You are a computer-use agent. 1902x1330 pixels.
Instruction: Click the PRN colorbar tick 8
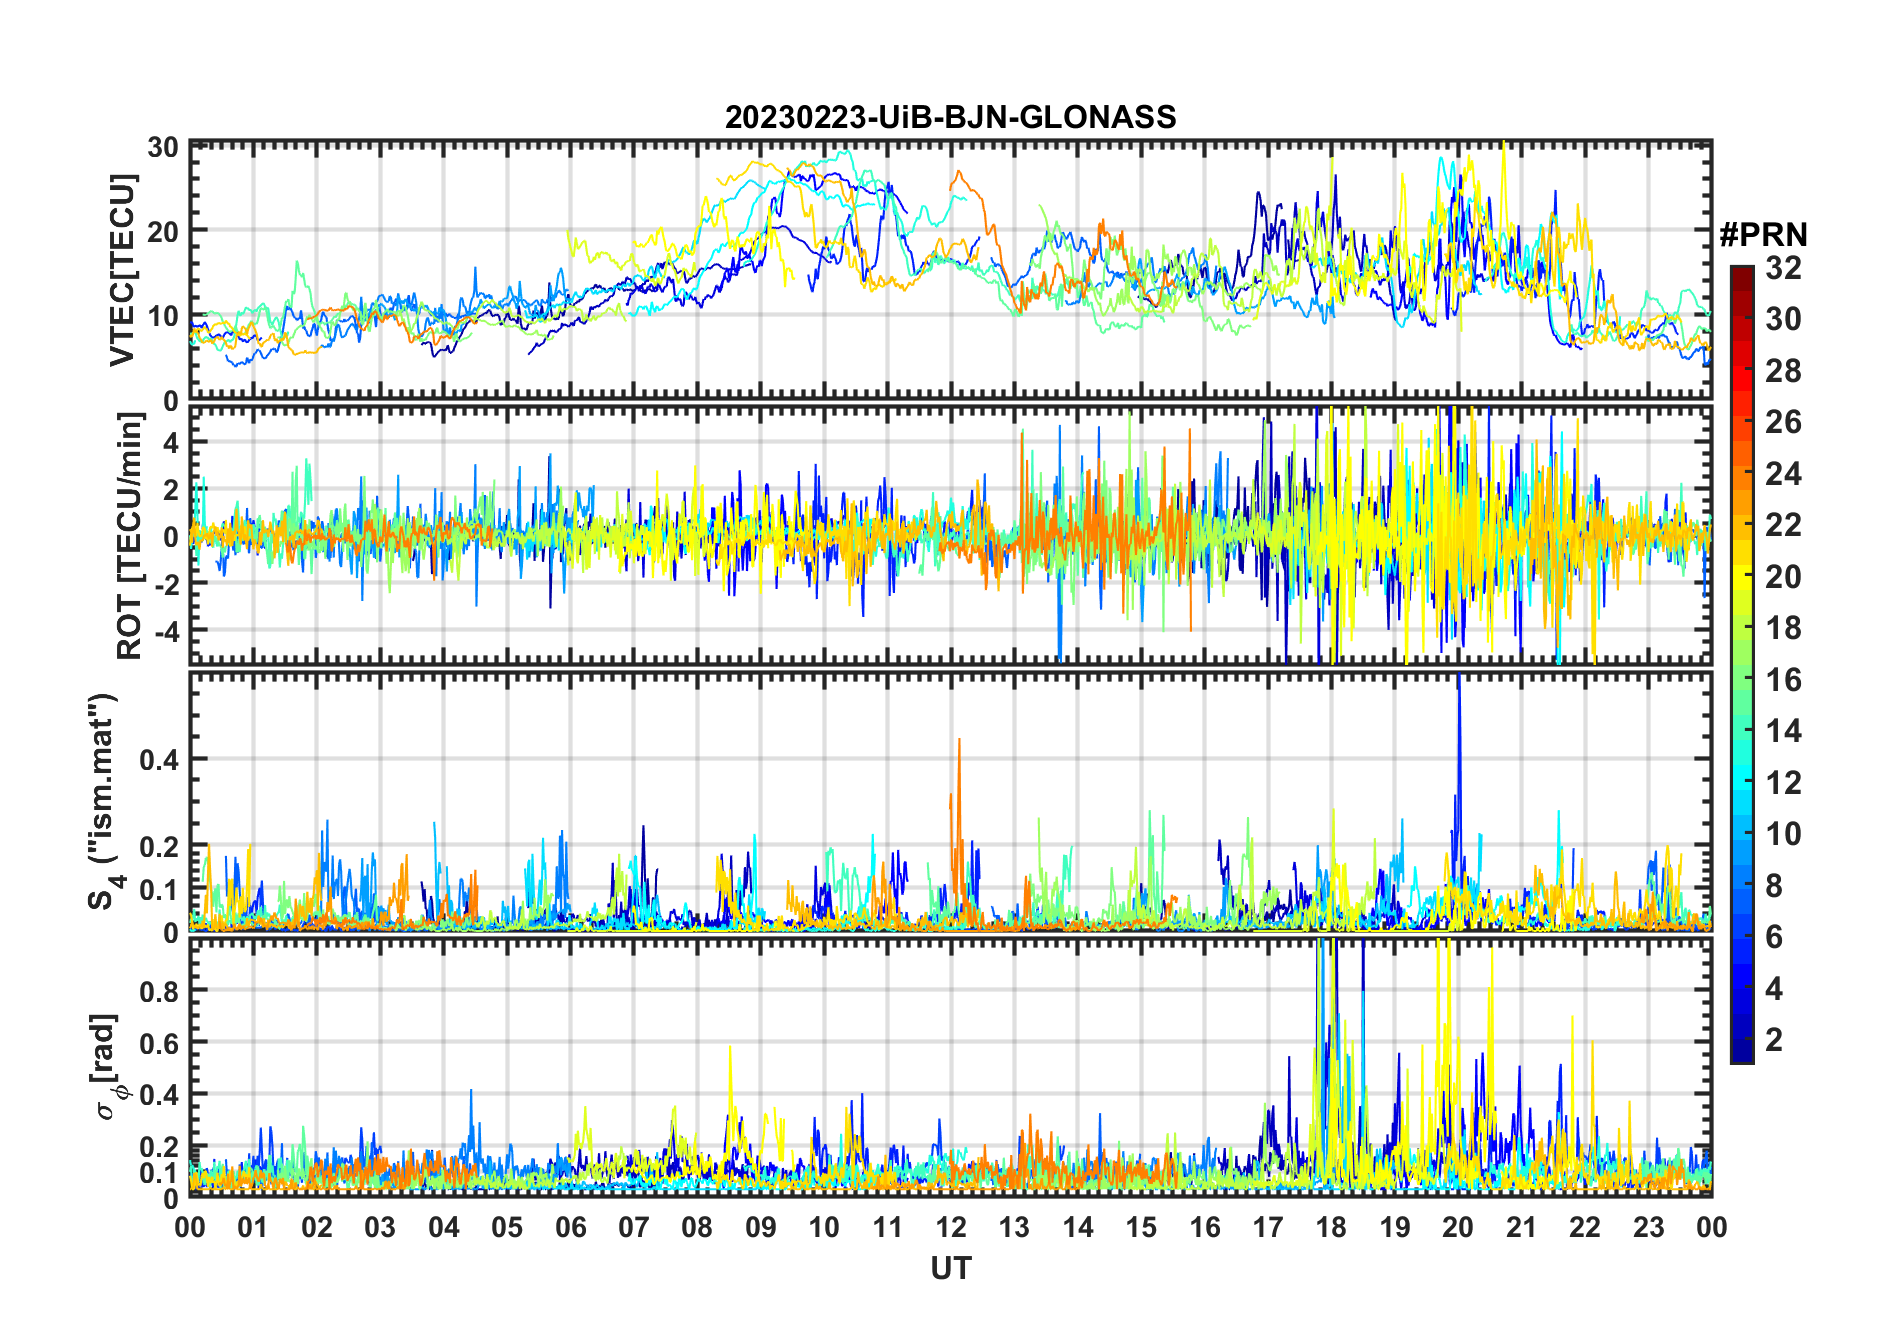(1774, 886)
